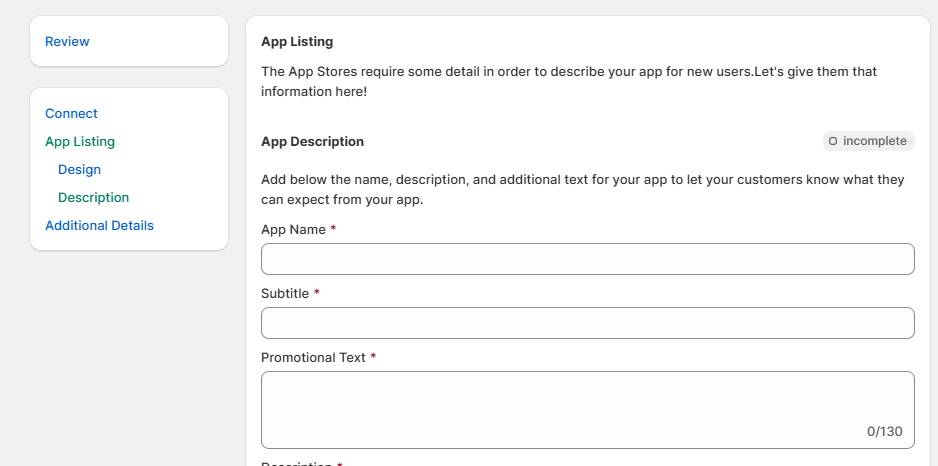Image resolution: width=938 pixels, height=466 pixels.
Task: Focus the App Name input field
Action: pos(587,259)
